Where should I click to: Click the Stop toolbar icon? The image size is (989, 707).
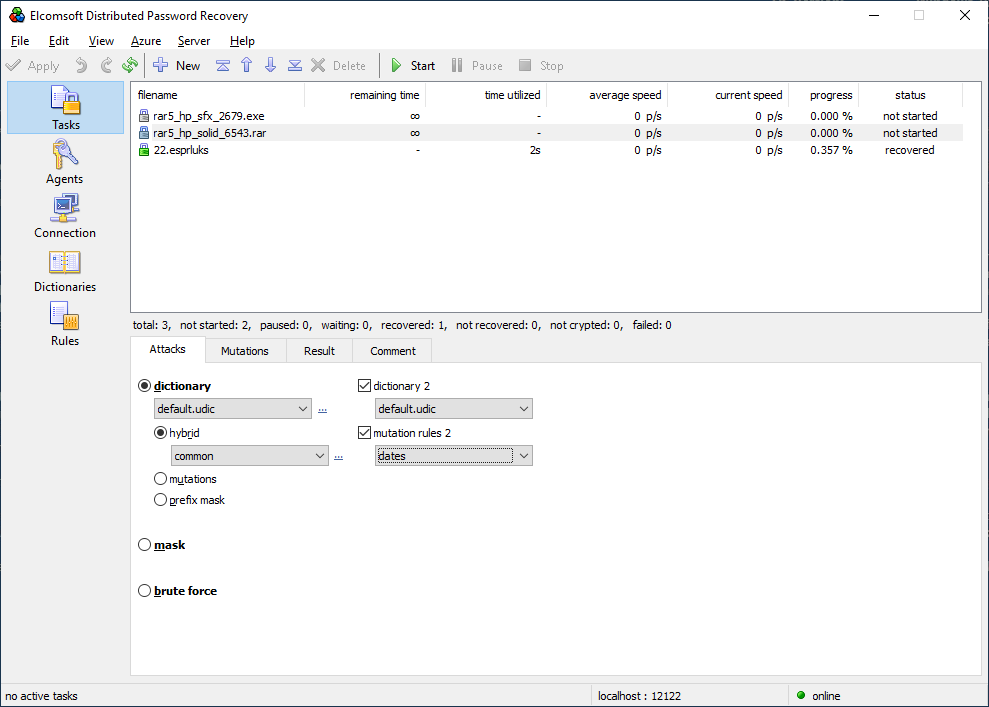[525, 65]
